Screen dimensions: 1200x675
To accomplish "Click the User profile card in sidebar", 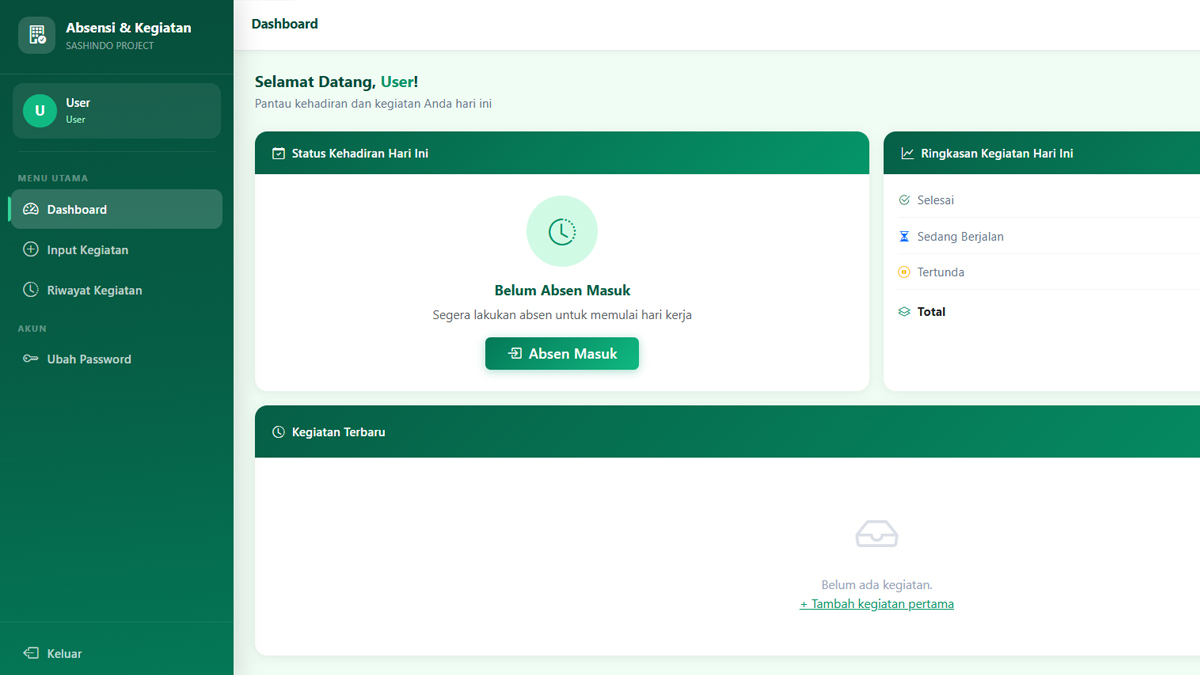I will click(117, 110).
